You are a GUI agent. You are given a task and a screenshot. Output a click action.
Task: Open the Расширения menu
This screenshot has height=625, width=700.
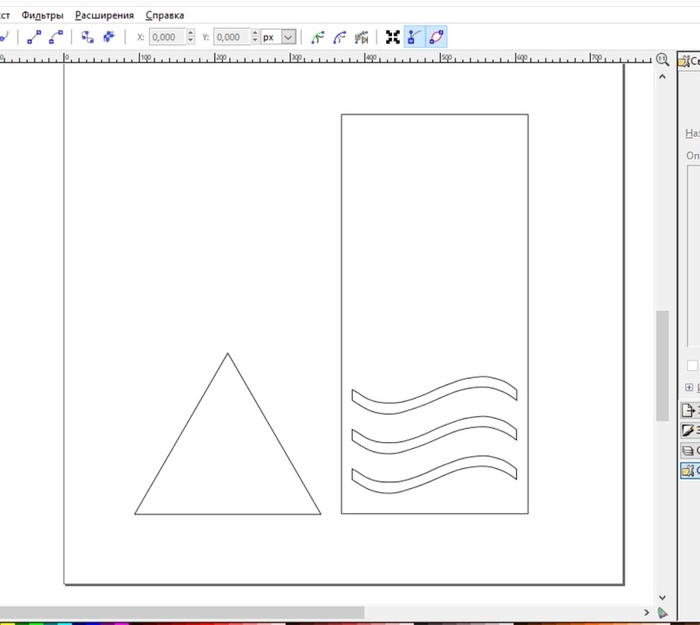(x=105, y=15)
